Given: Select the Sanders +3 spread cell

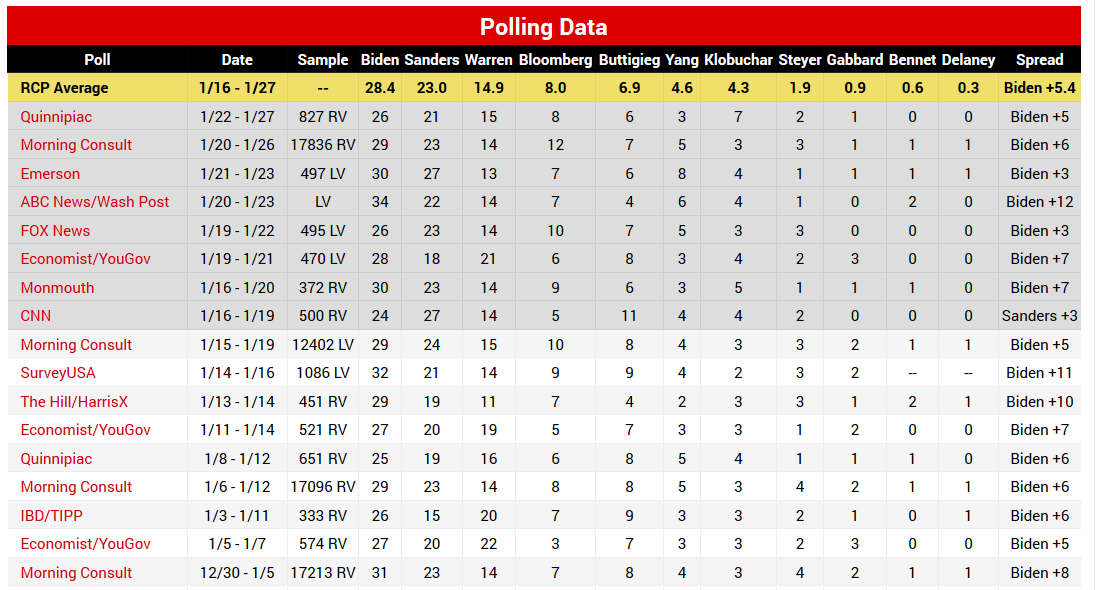Looking at the screenshot, I should (1039, 316).
